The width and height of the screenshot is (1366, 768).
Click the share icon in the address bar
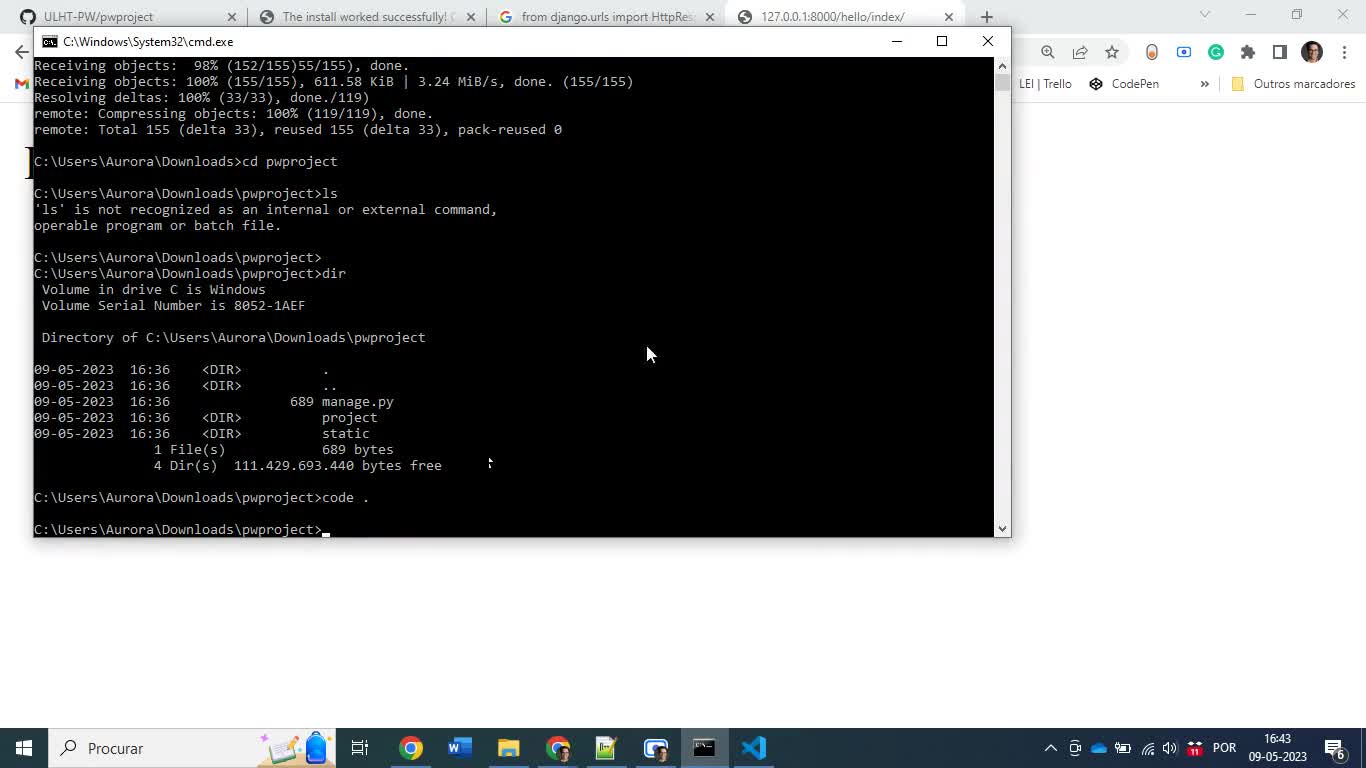(1078, 52)
